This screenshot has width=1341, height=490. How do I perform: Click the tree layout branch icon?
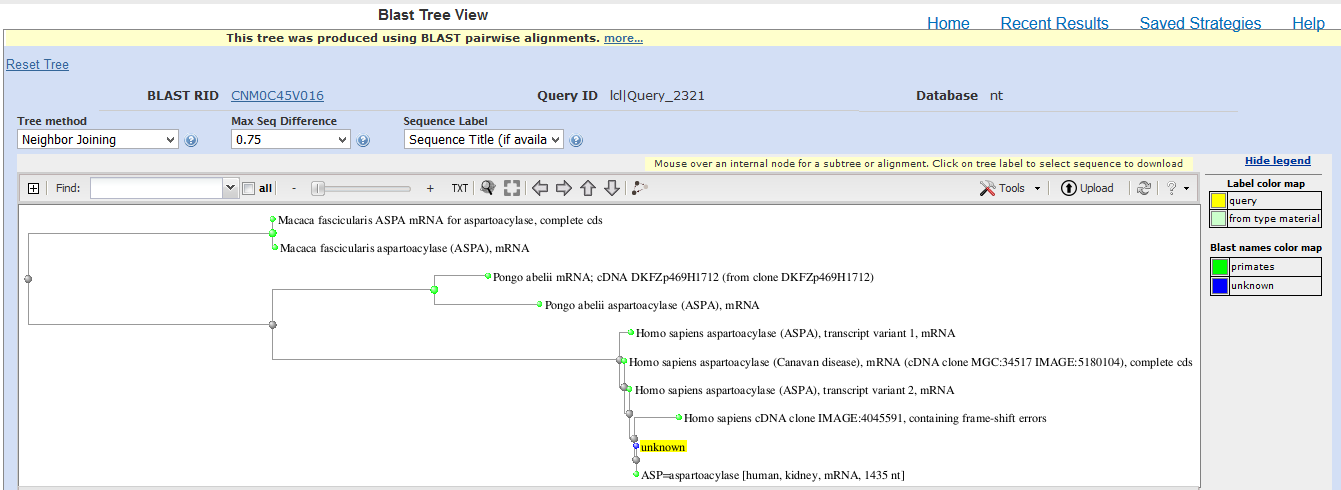pyautogui.click(x=640, y=188)
